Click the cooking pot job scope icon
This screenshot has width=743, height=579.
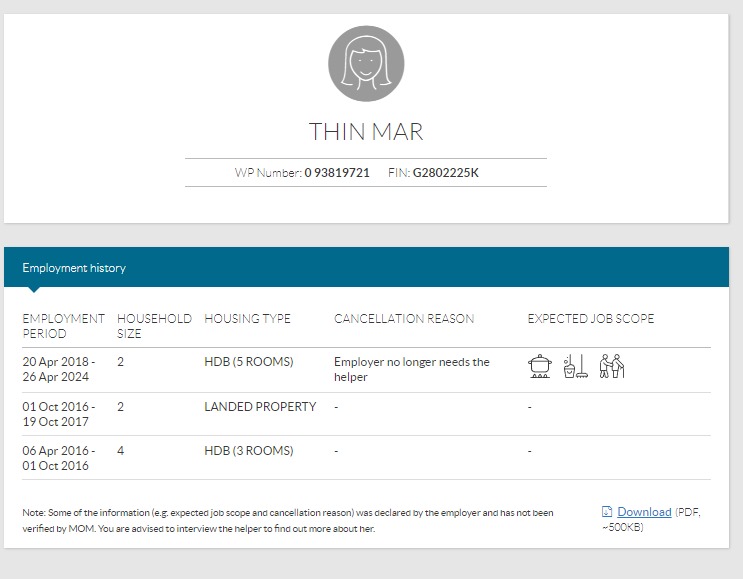click(539, 367)
